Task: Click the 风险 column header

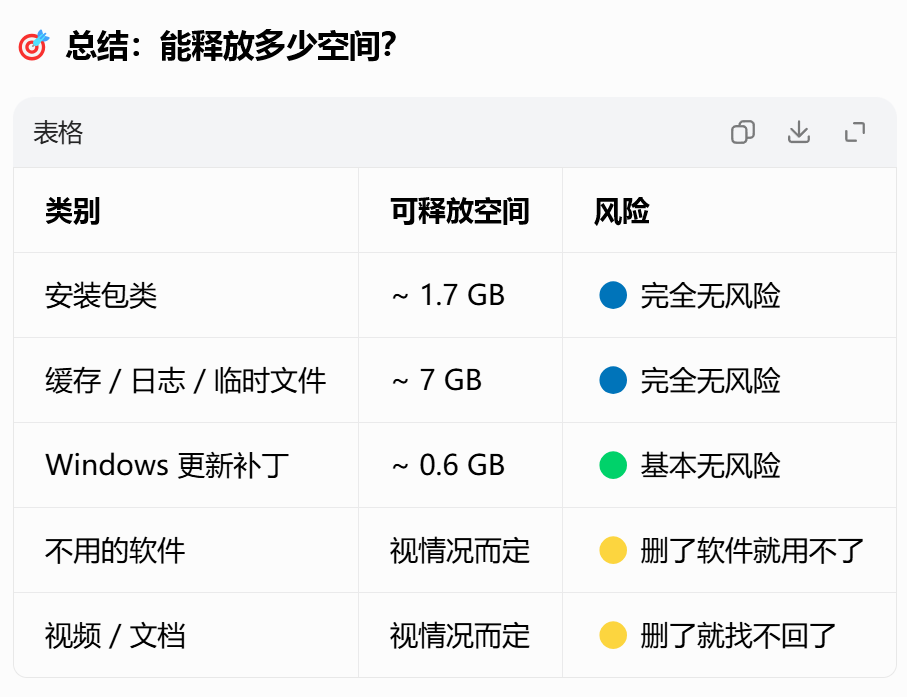Action: tap(622, 211)
